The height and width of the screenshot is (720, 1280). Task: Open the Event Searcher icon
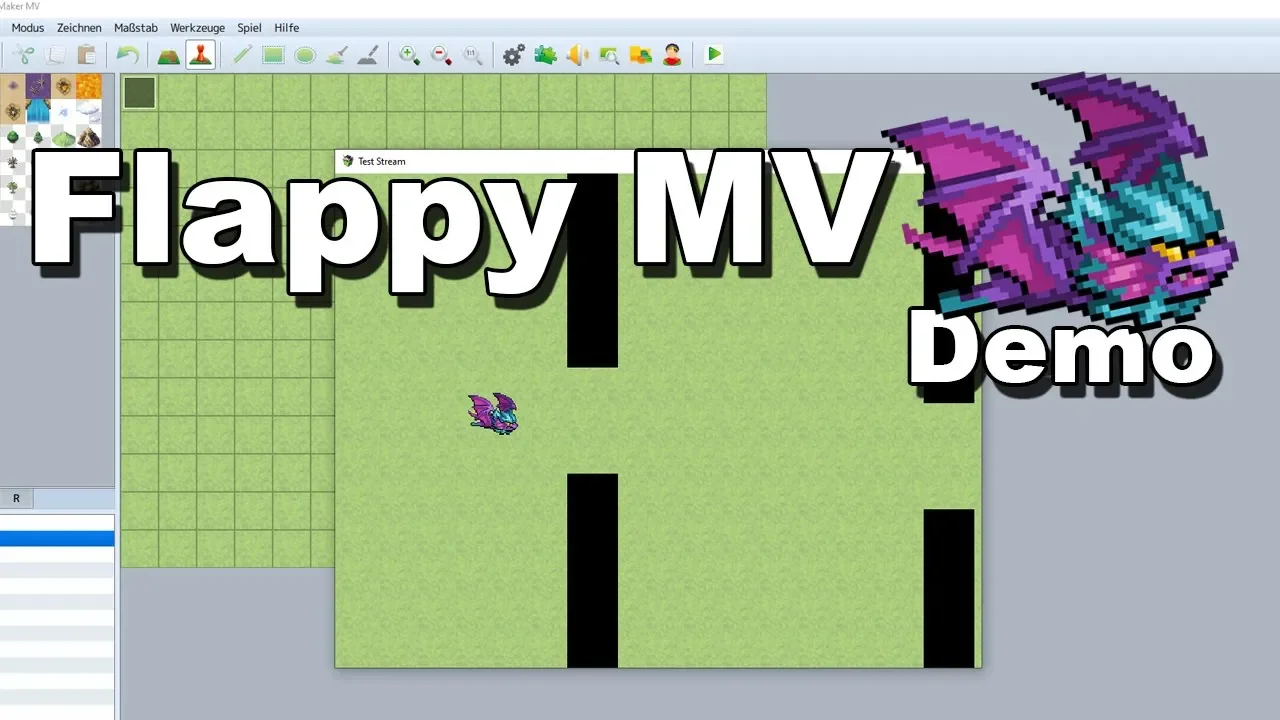pyautogui.click(x=609, y=55)
